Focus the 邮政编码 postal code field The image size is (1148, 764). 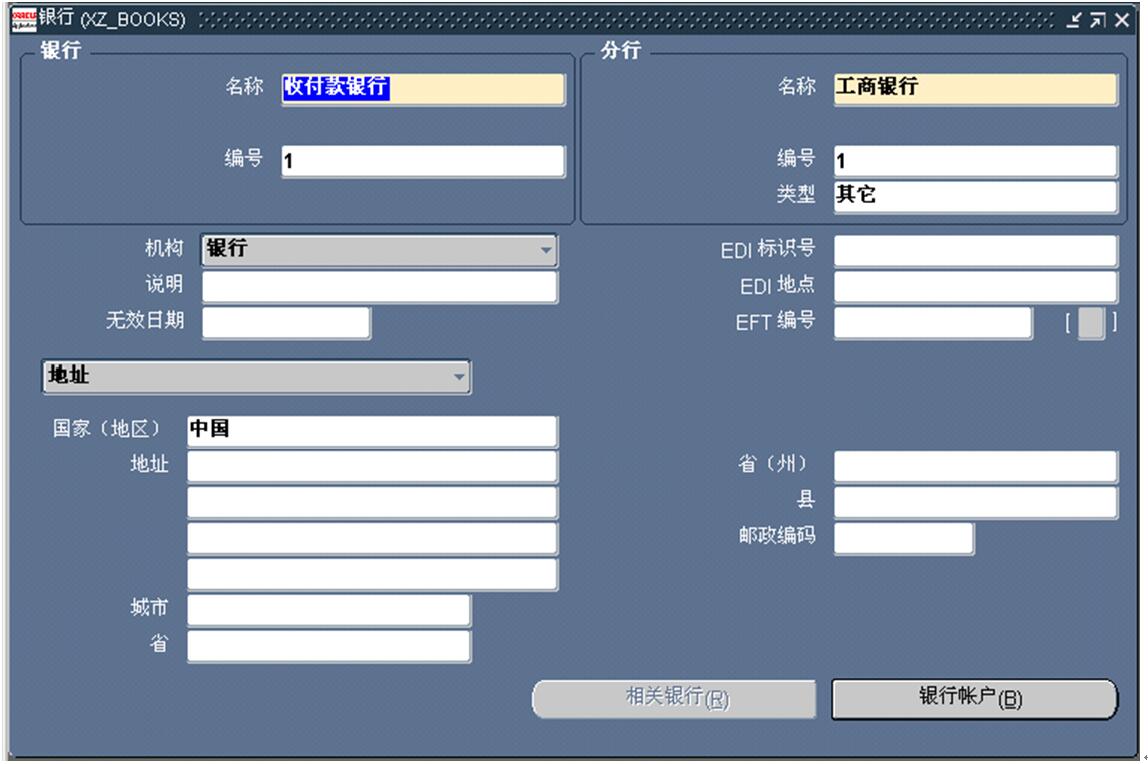click(903, 538)
